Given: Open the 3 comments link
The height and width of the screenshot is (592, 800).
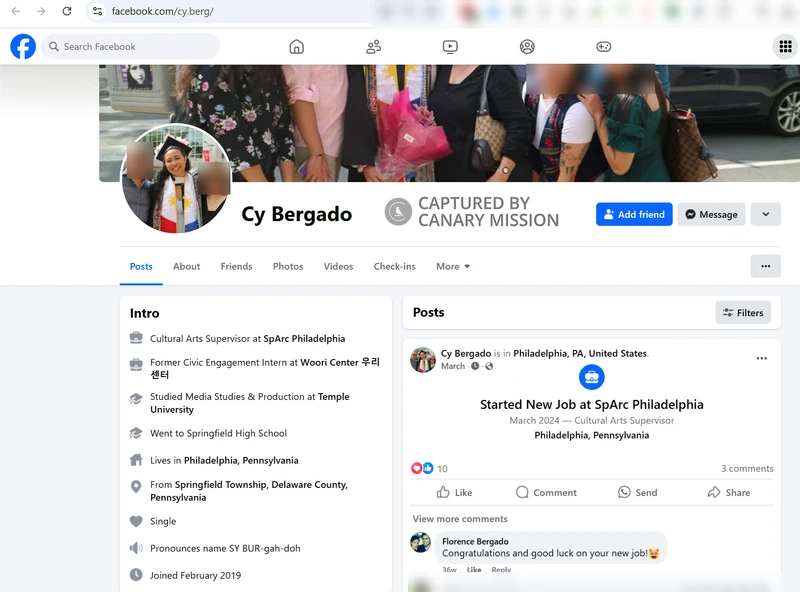Looking at the screenshot, I should pos(747,468).
